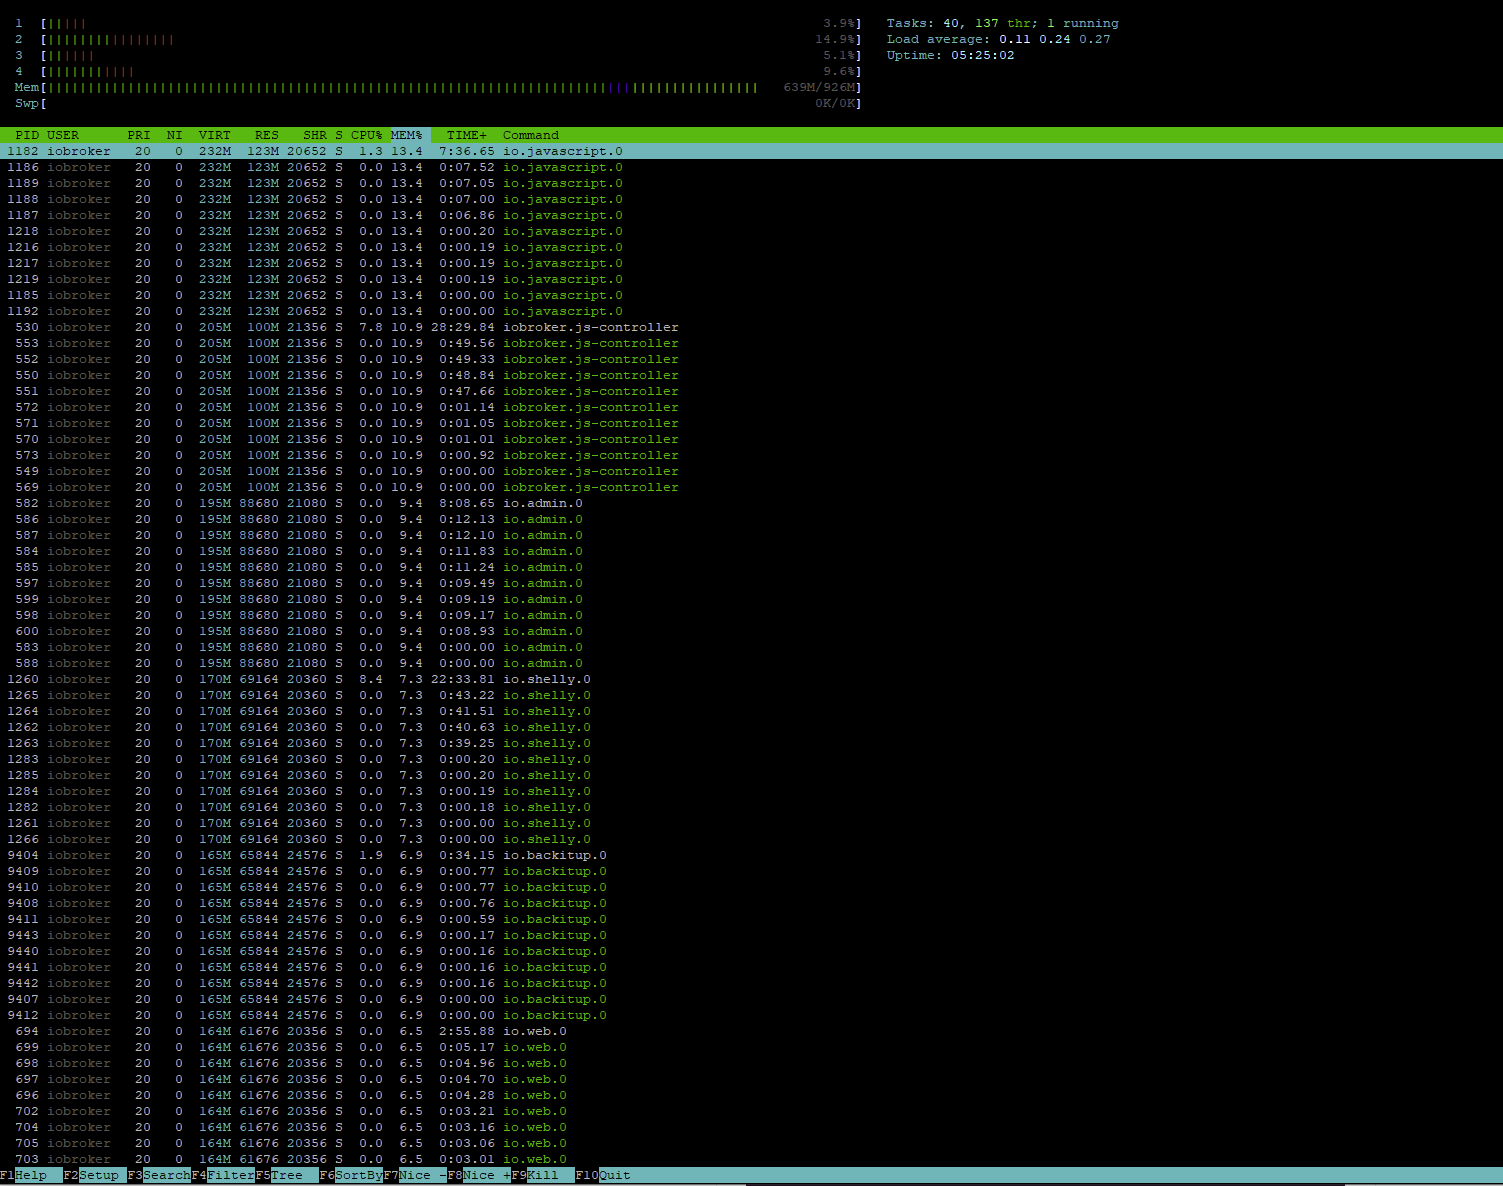Sort by the PRI column header
This screenshot has height=1186, width=1503.
tap(139, 135)
